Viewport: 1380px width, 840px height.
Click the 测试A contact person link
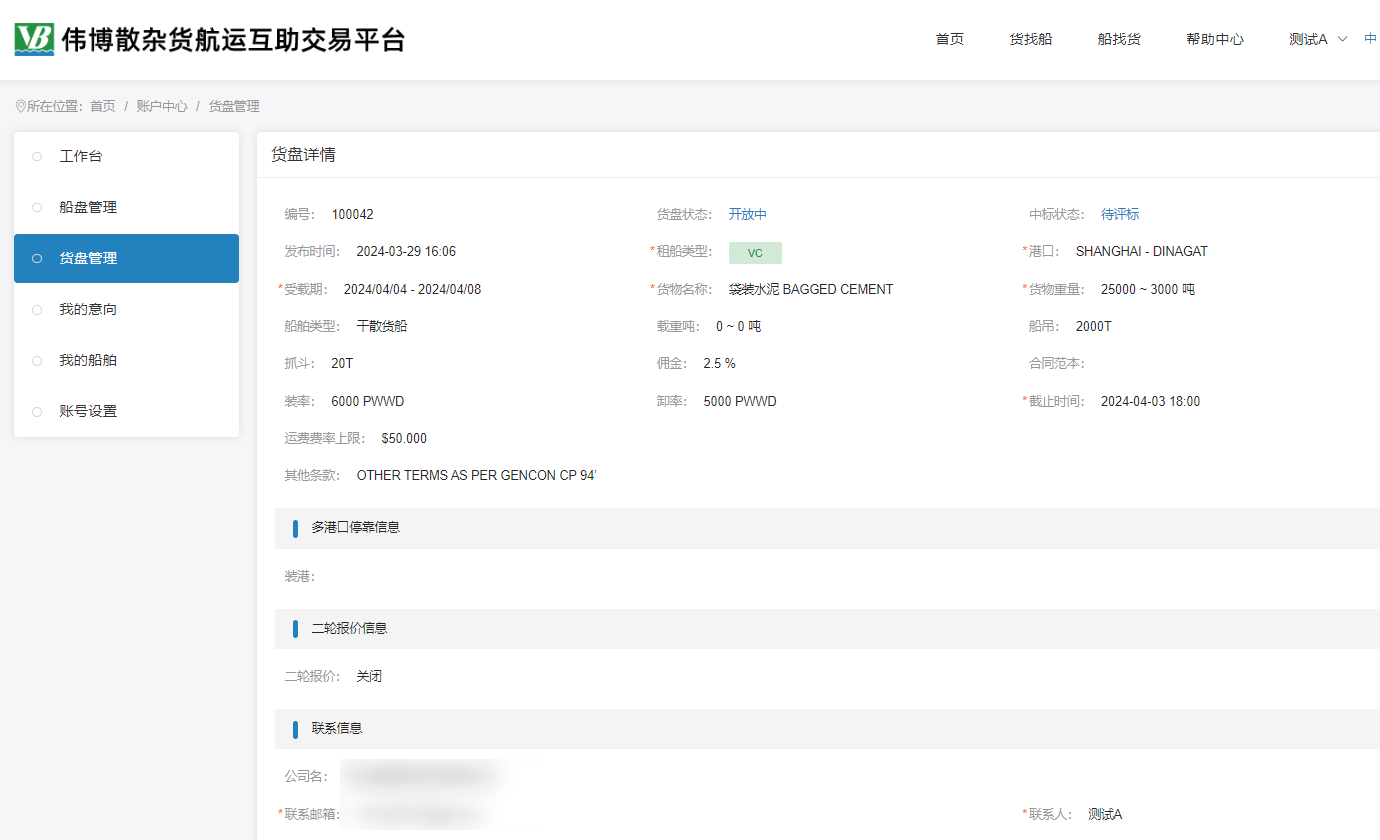[x=1105, y=814]
